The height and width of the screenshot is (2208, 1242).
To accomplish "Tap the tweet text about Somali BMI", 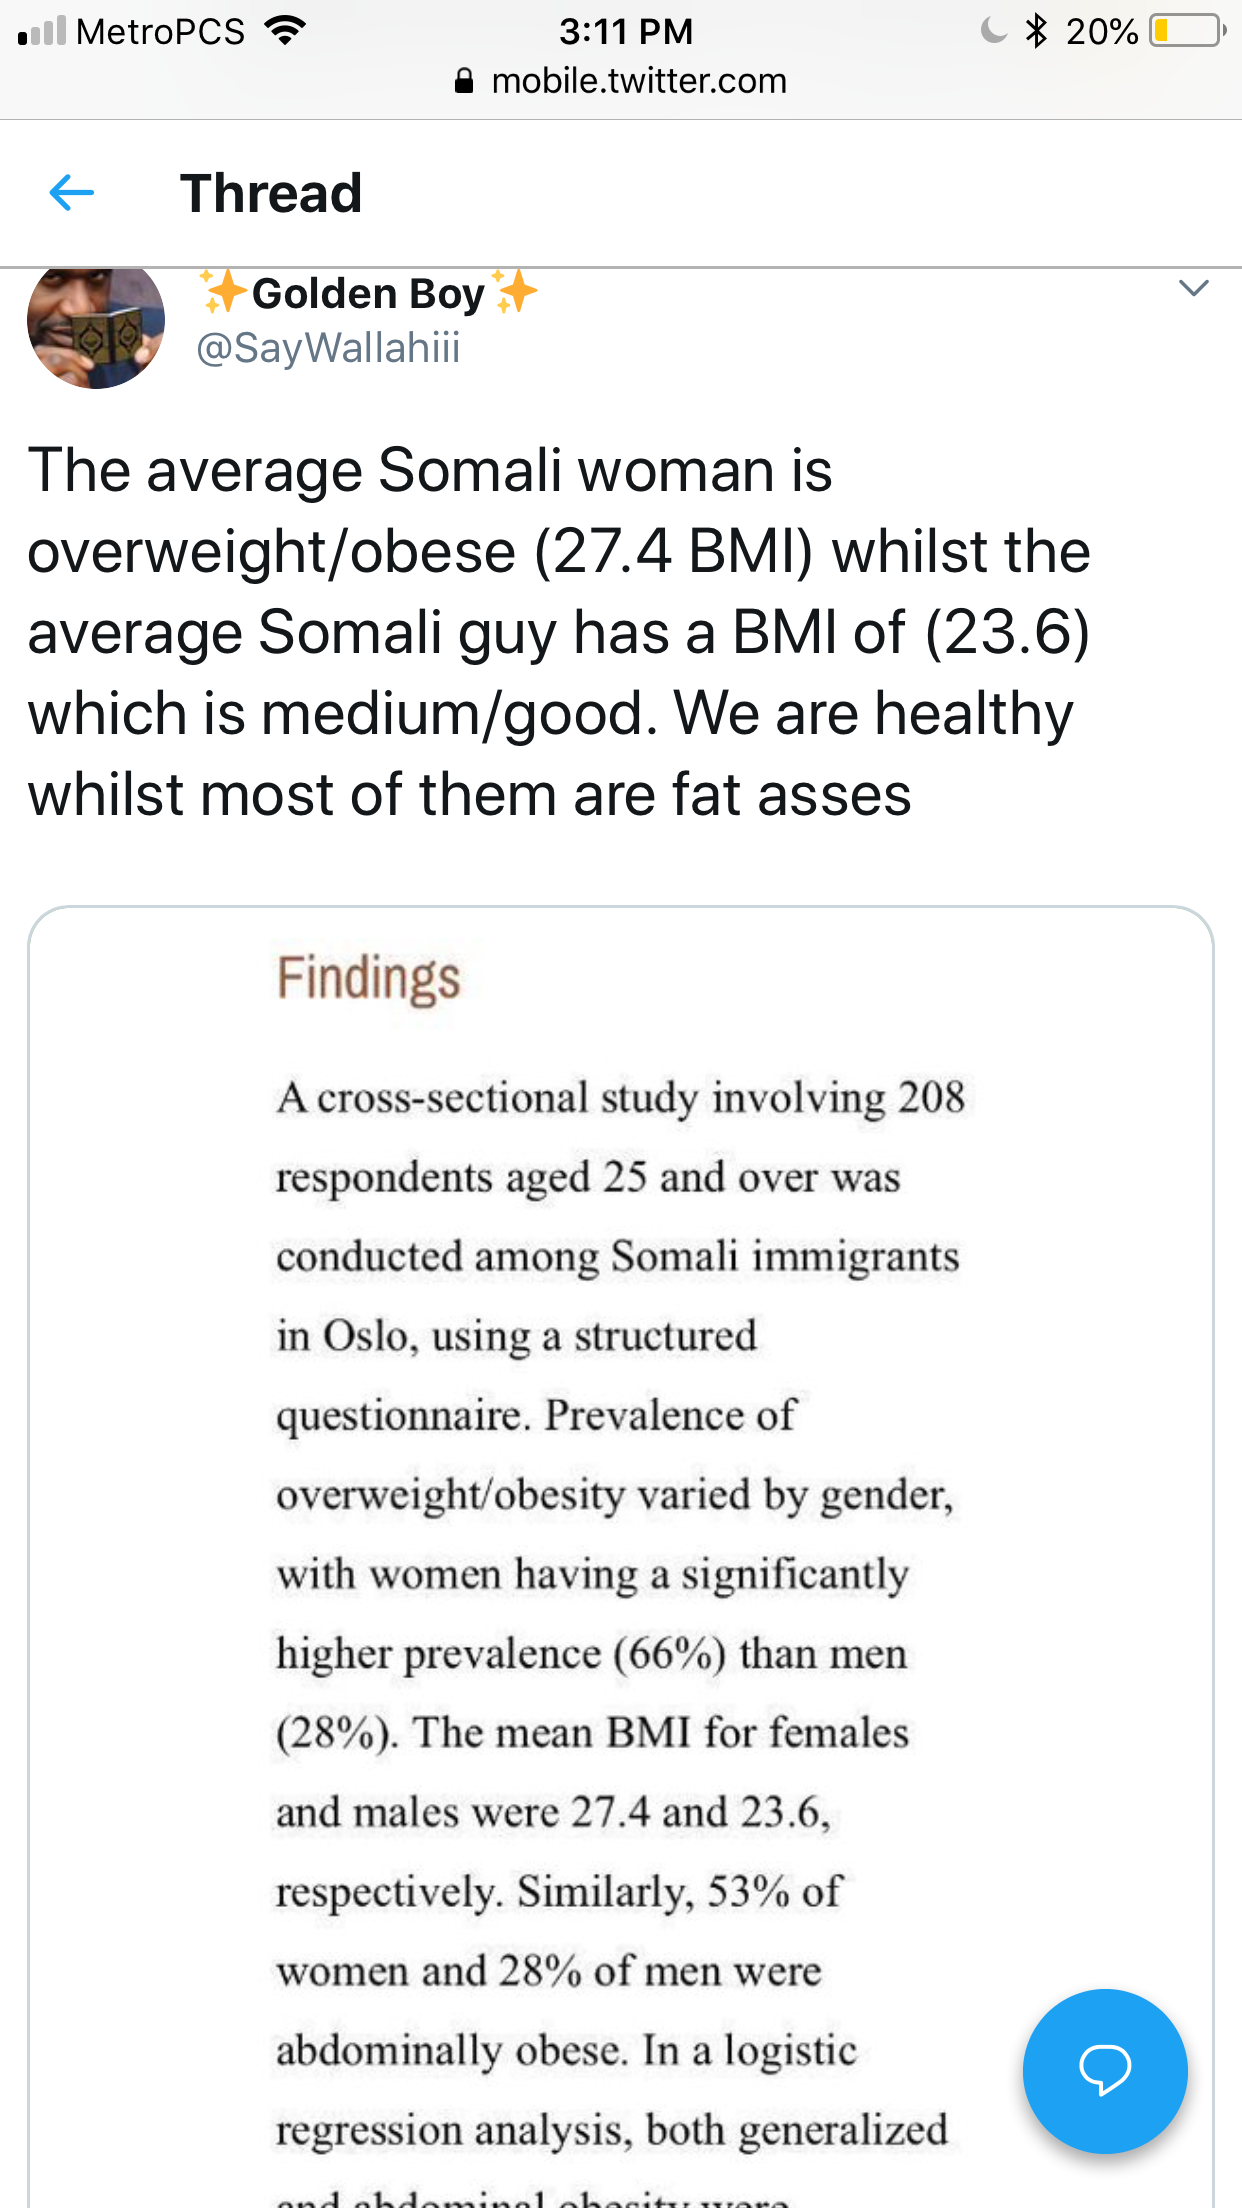I will coord(560,632).
